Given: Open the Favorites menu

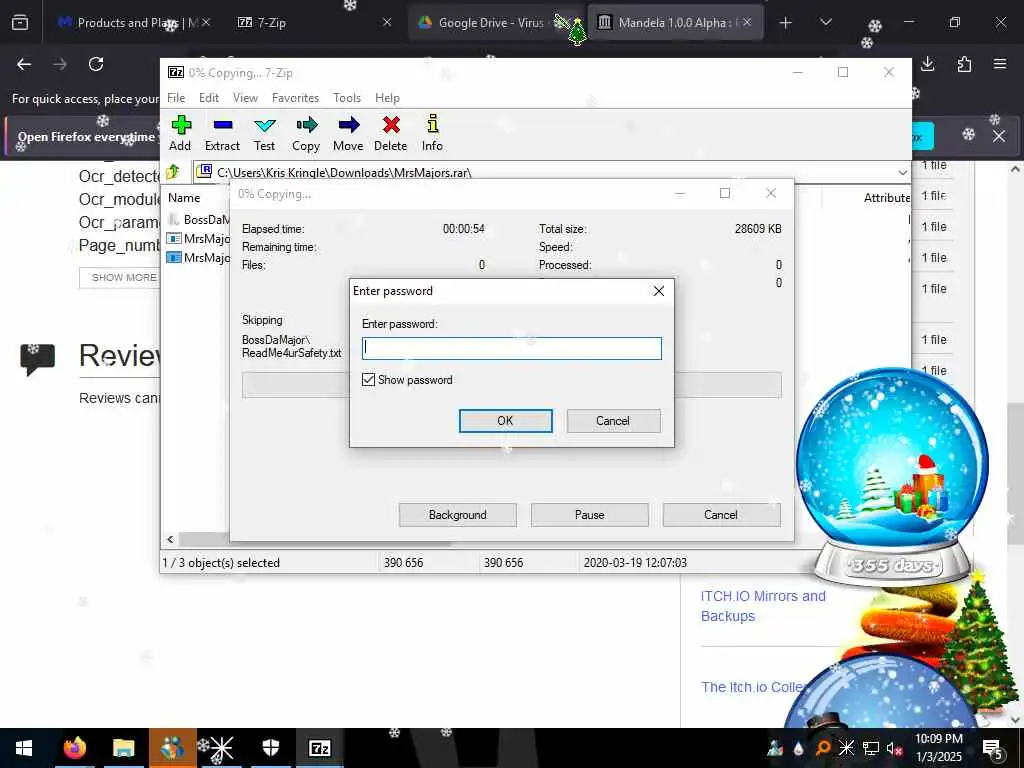Looking at the screenshot, I should point(295,98).
